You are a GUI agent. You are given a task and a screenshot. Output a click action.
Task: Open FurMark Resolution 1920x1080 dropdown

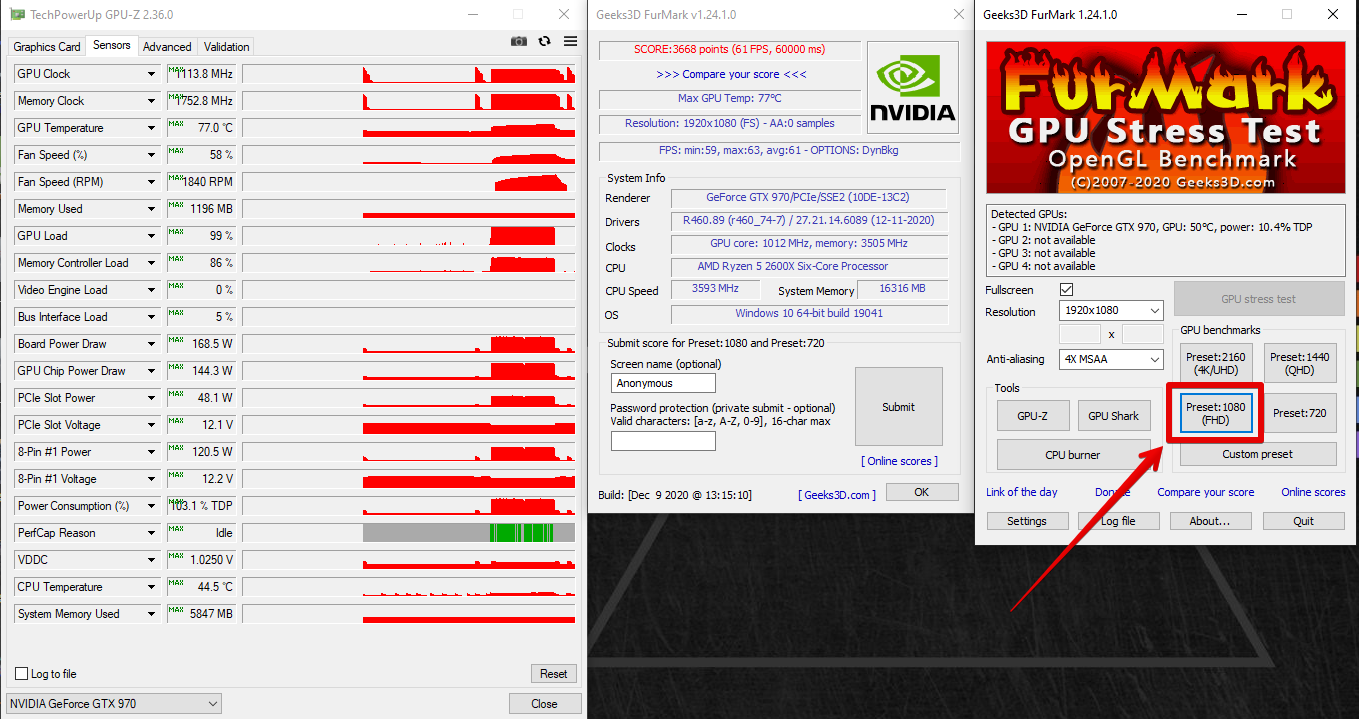[x=1111, y=311]
